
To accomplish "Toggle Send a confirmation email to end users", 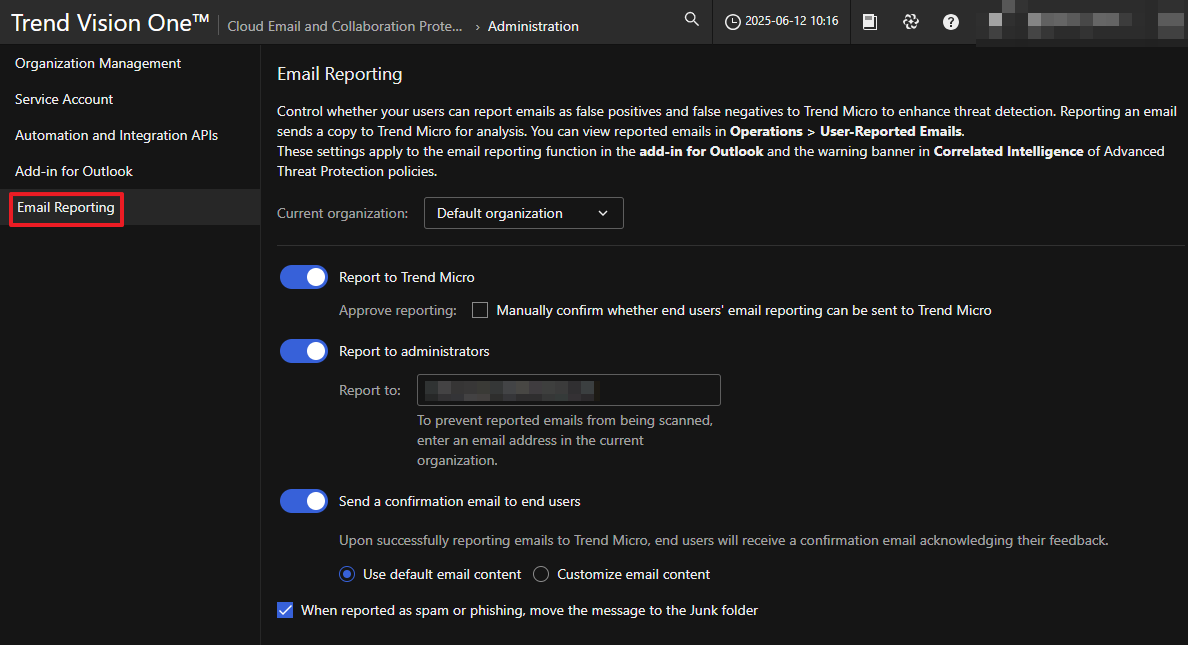I will [x=304, y=501].
